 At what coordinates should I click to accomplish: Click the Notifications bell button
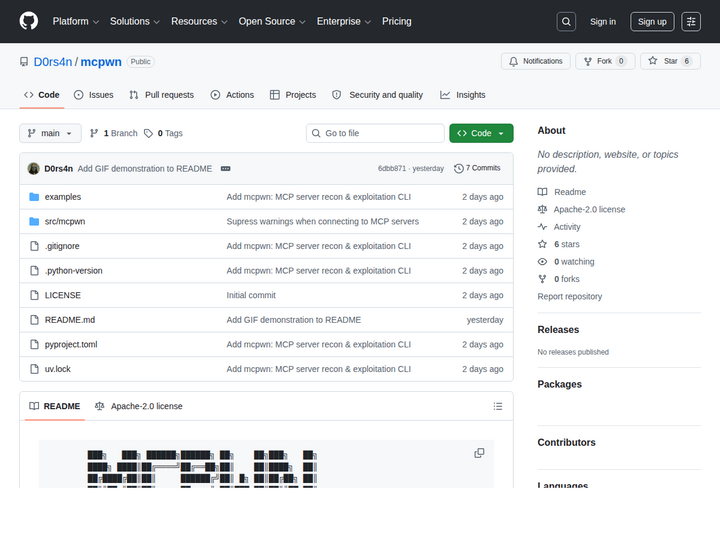pyautogui.click(x=535, y=61)
